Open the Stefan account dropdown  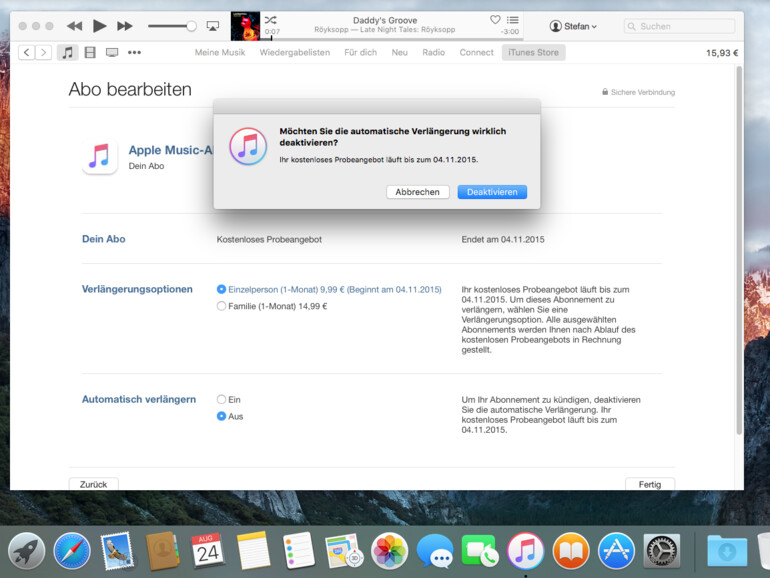(573, 26)
